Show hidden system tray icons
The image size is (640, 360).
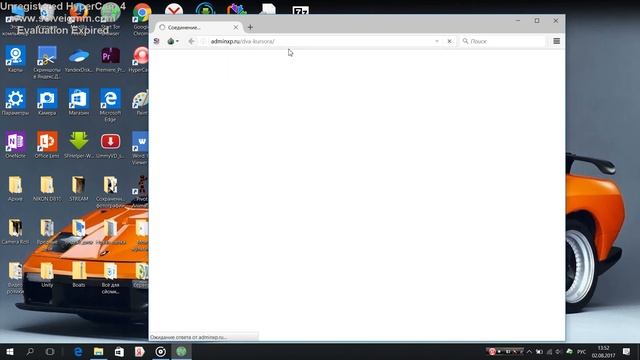(529, 351)
